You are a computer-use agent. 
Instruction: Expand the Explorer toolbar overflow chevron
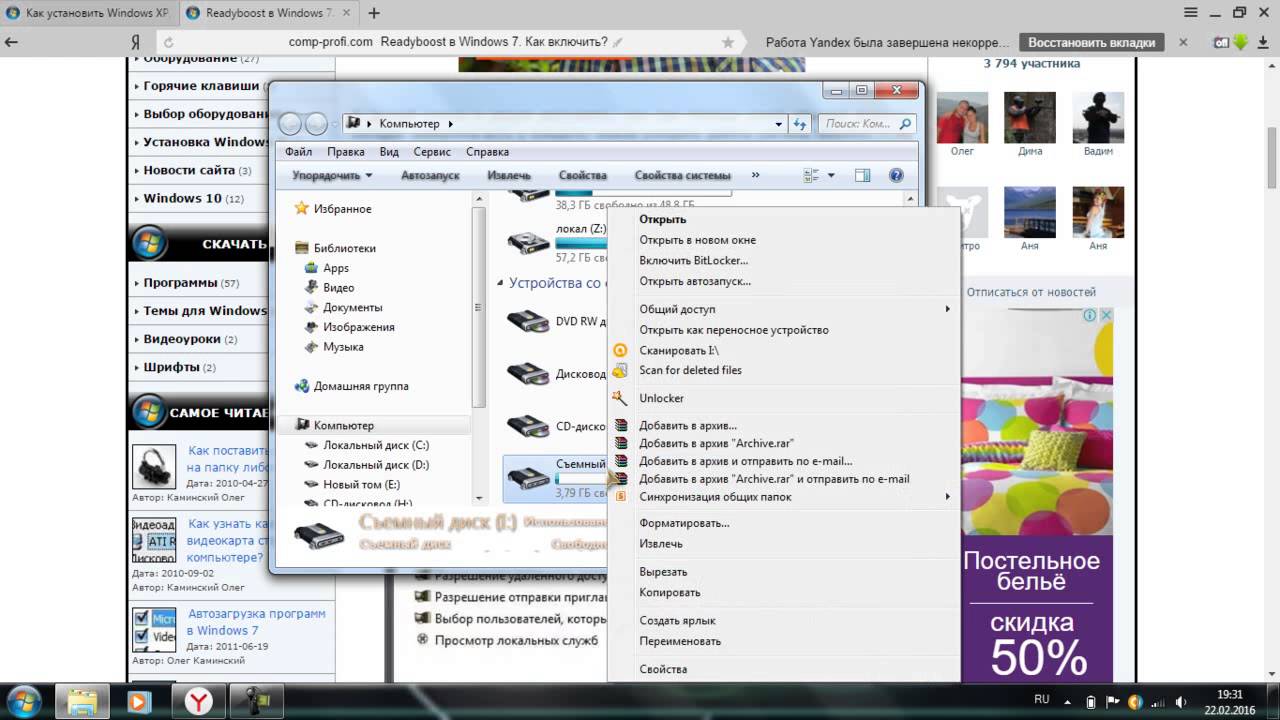click(x=755, y=175)
